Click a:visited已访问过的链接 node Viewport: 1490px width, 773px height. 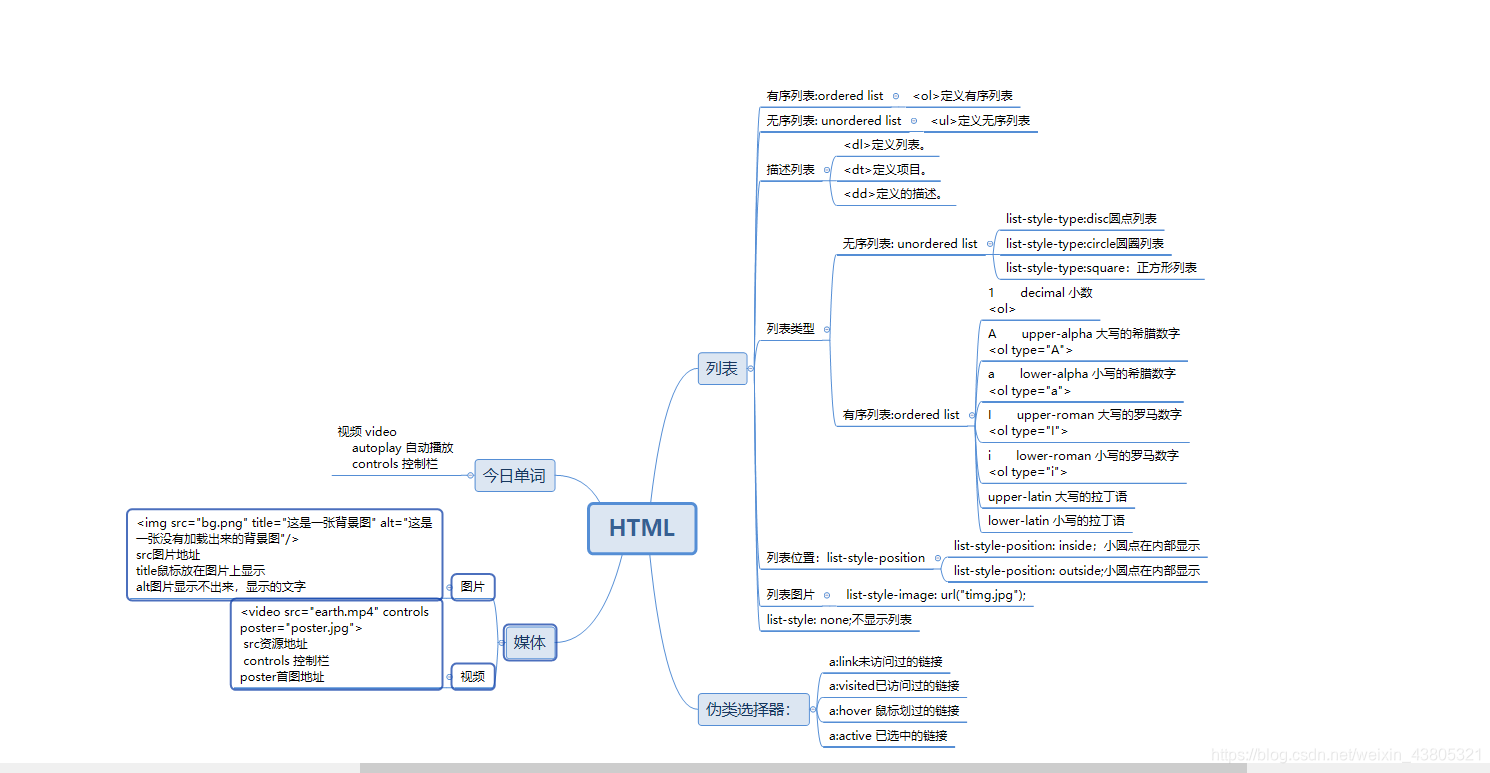point(894,686)
